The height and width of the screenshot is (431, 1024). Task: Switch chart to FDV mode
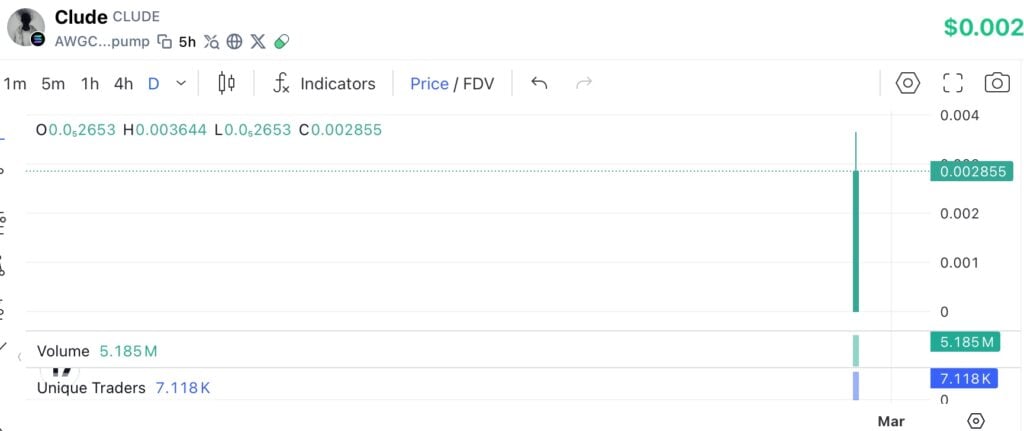478,84
